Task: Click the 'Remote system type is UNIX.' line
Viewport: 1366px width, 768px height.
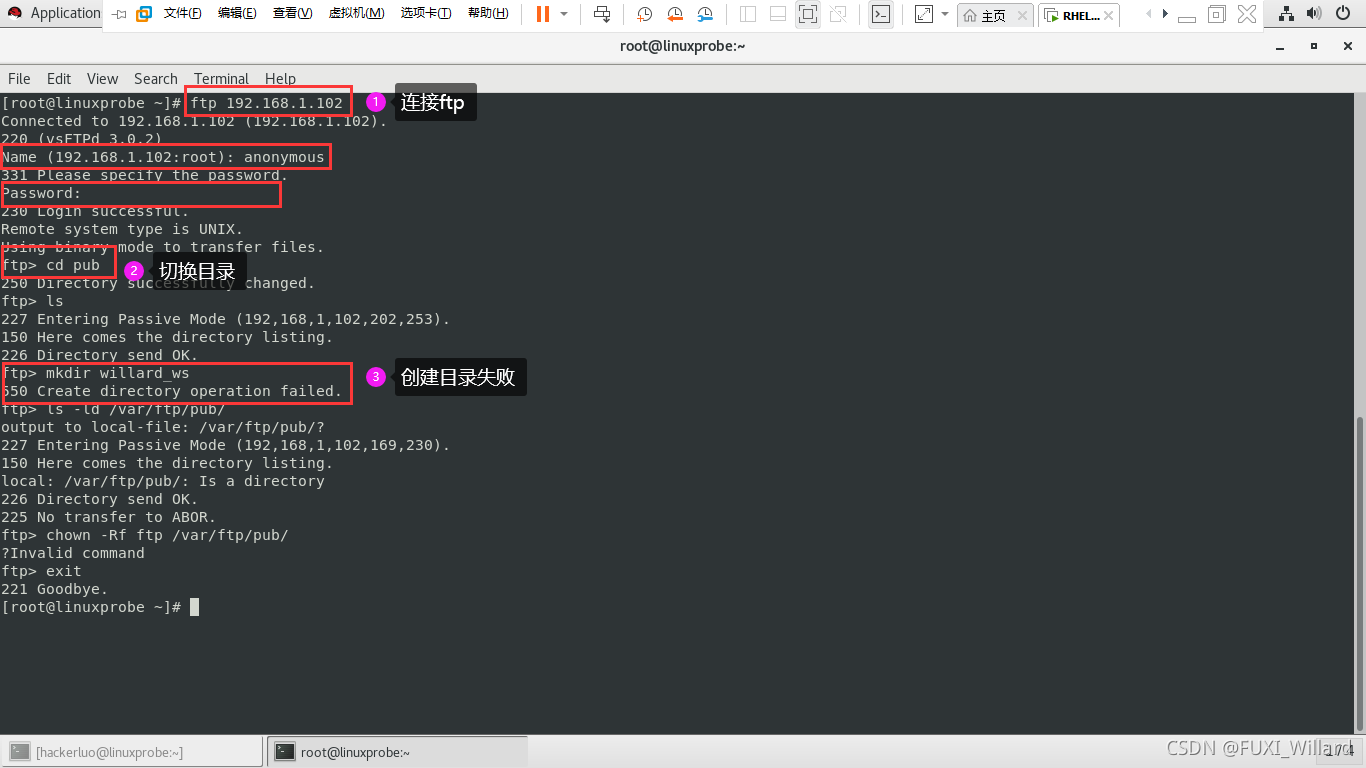Action: (122, 229)
